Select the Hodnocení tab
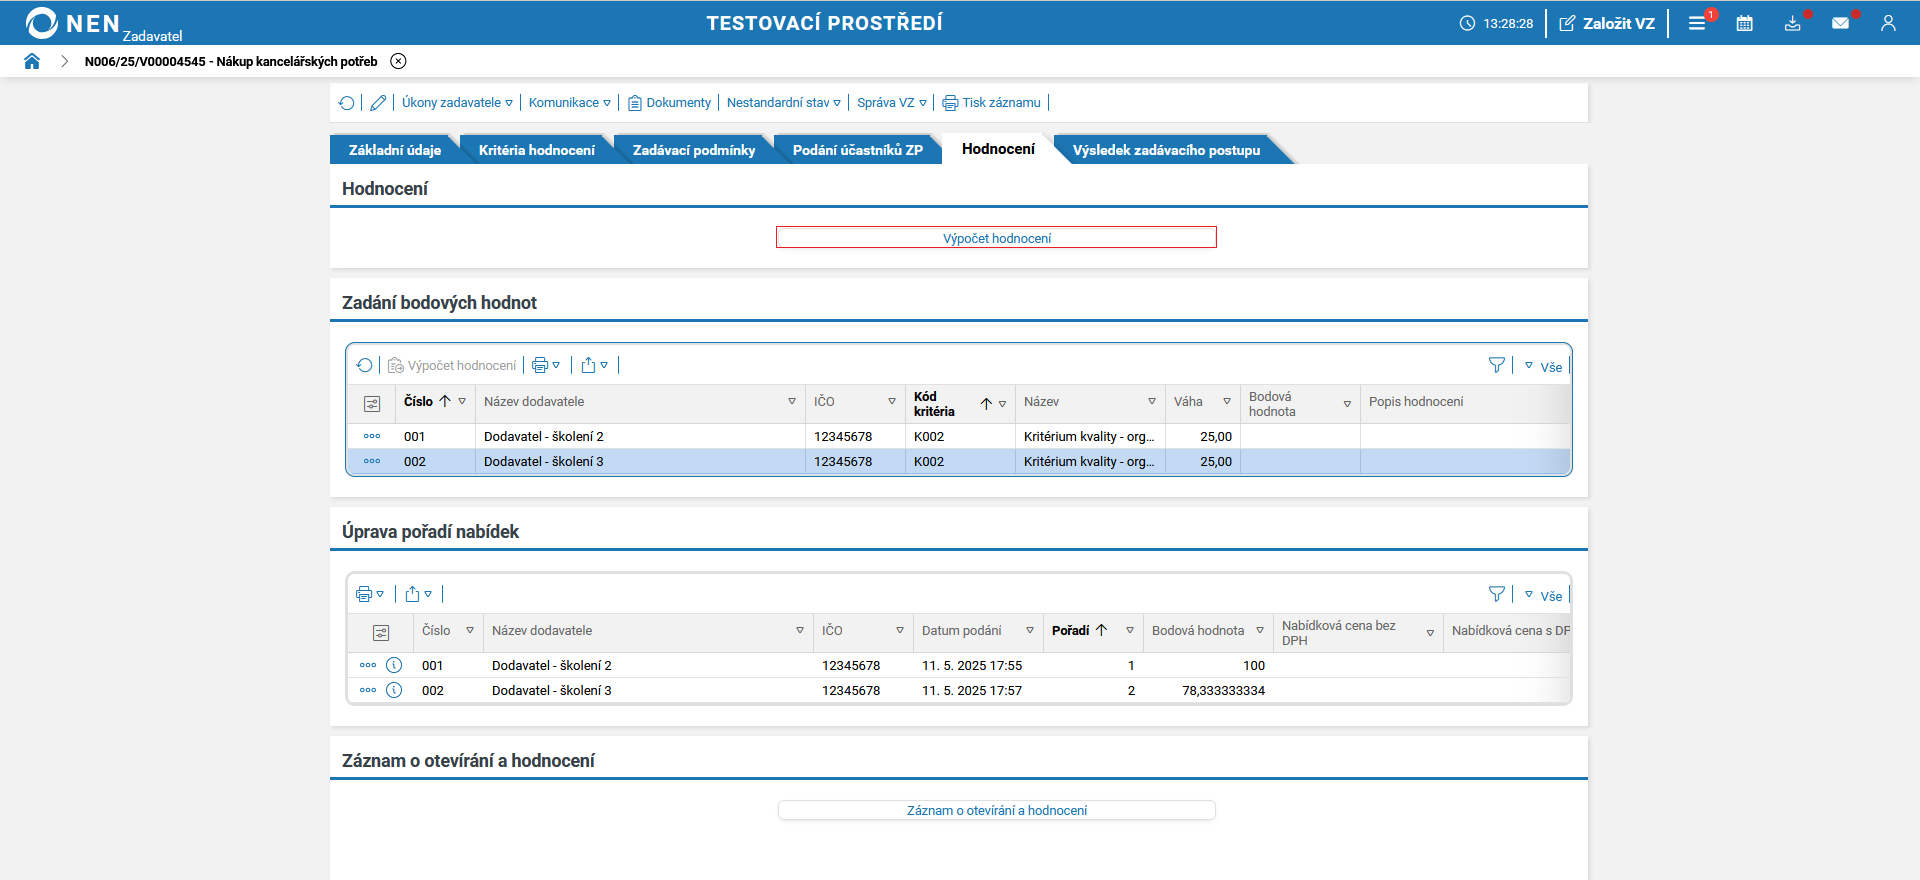Viewport: 1920px width, 880px height. coord(998,149)
